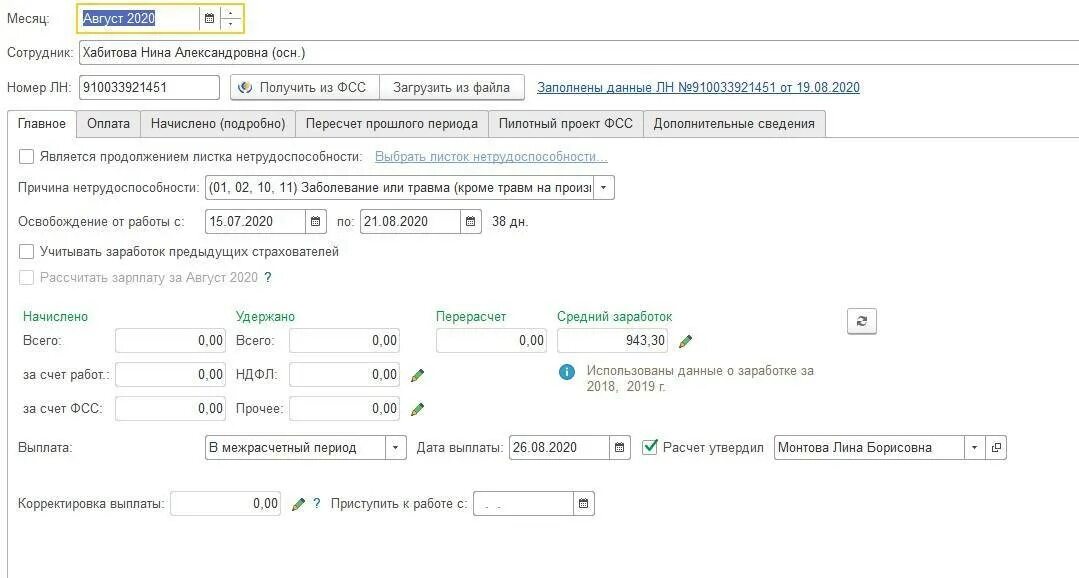The image size is (1079, 578).
Task: Open link Заполнены данные ЛН №910033921451
Action: click(698, 87)
